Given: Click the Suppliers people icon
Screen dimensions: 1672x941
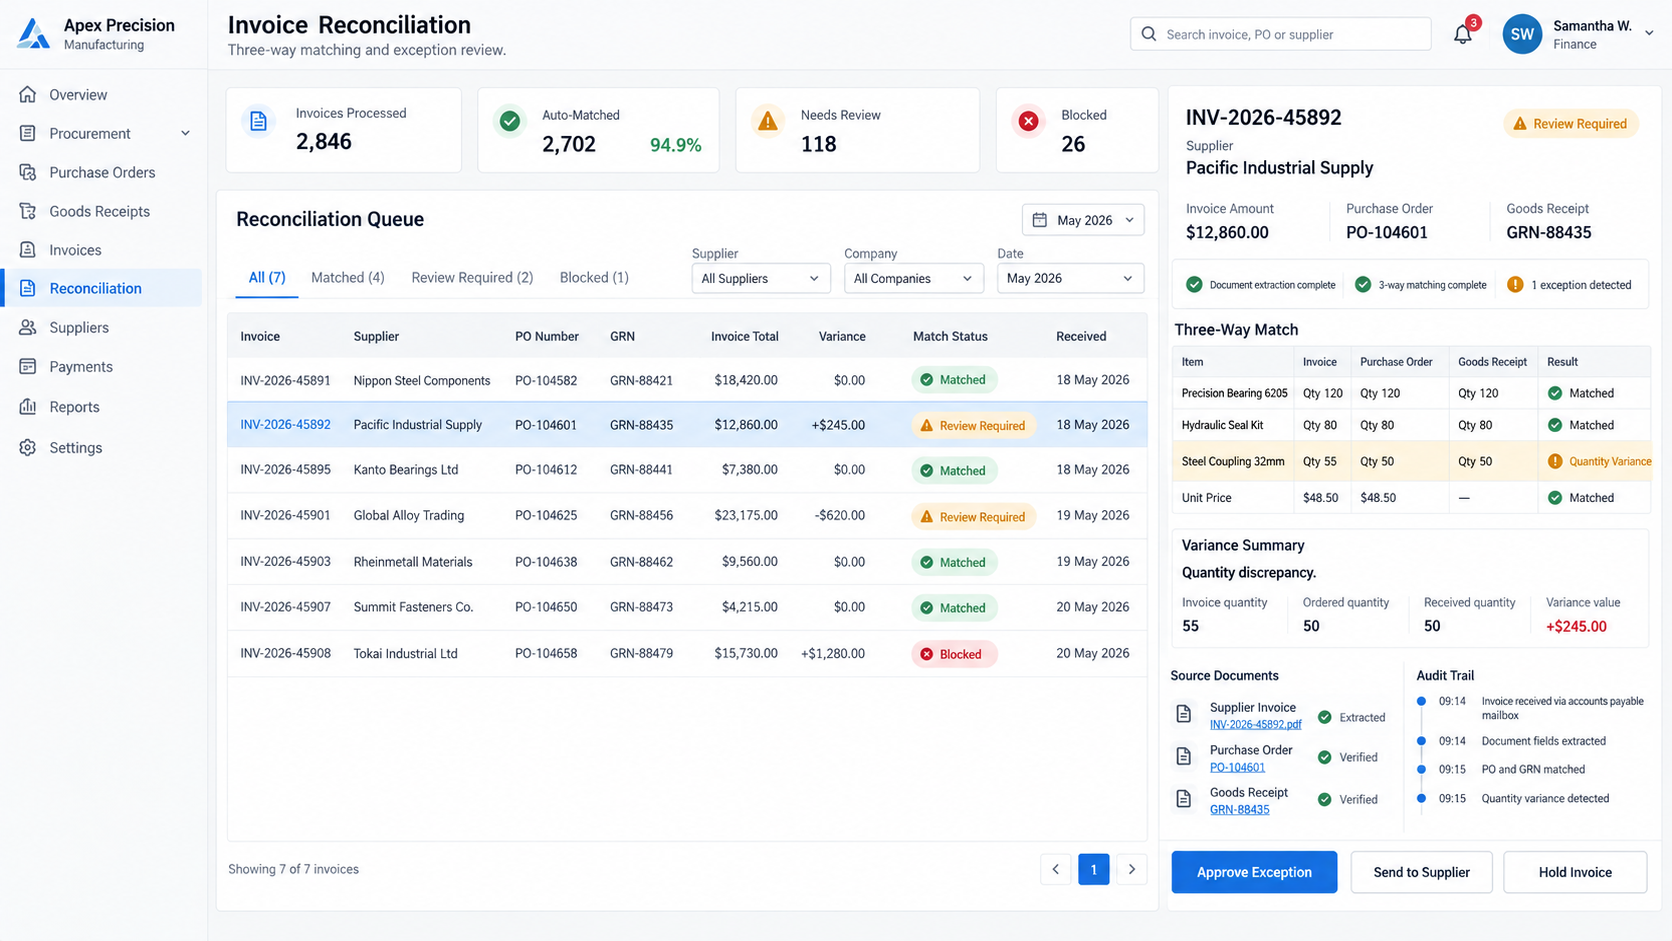Looking at the screenshot, I should pyautogui.click(x=28, y=327).
